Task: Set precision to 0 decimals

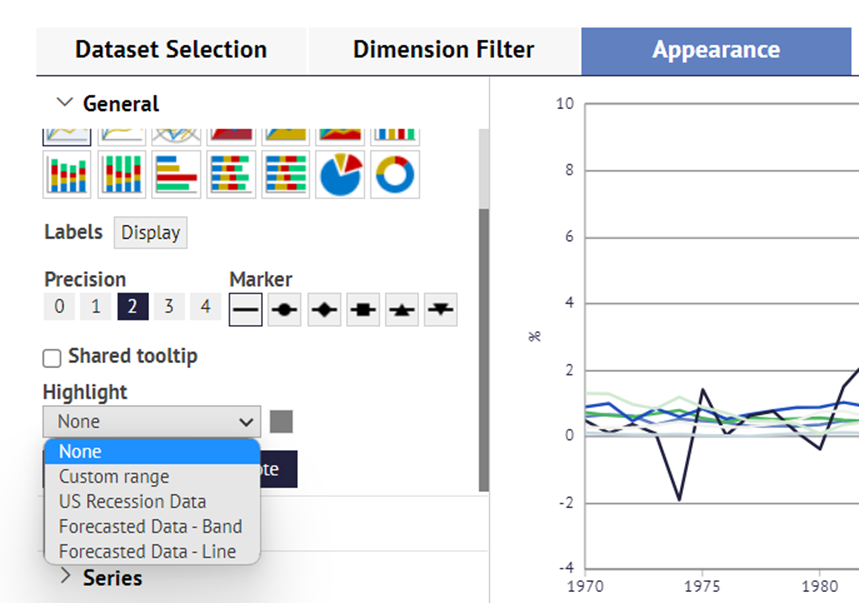Action: pos(59,306)
